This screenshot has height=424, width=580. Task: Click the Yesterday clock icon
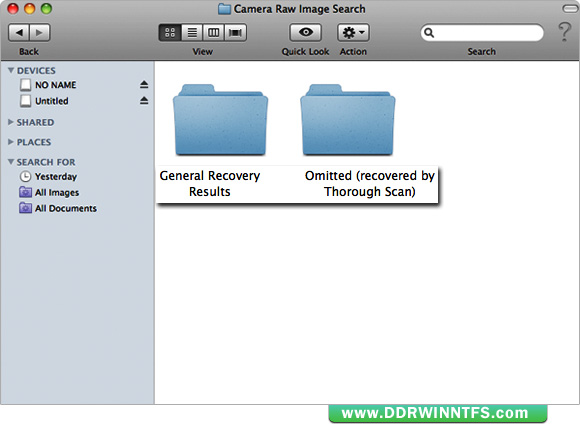[x=25, y=176]
